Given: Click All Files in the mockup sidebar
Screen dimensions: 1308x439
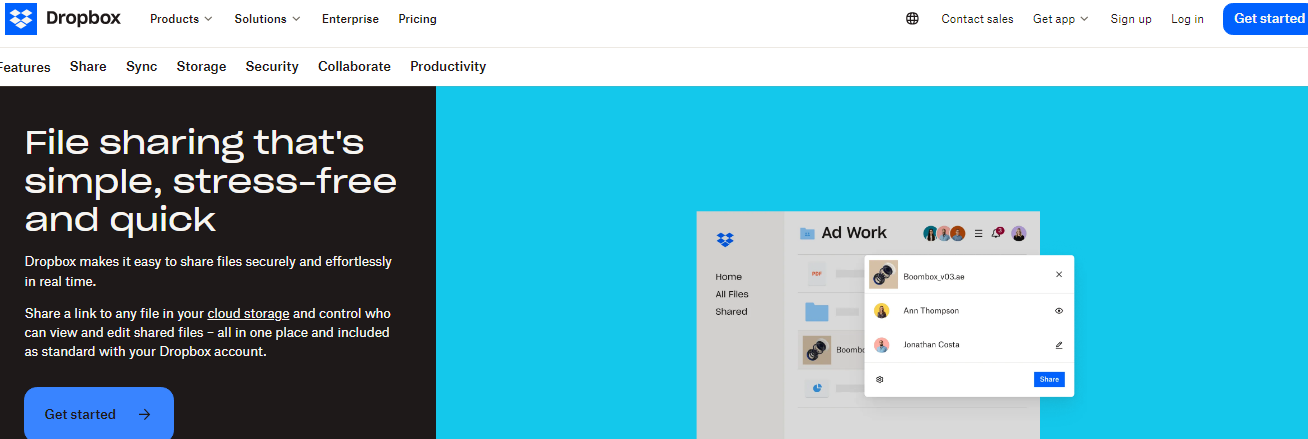Looking at the screenshot, I should tap(732, 294).
